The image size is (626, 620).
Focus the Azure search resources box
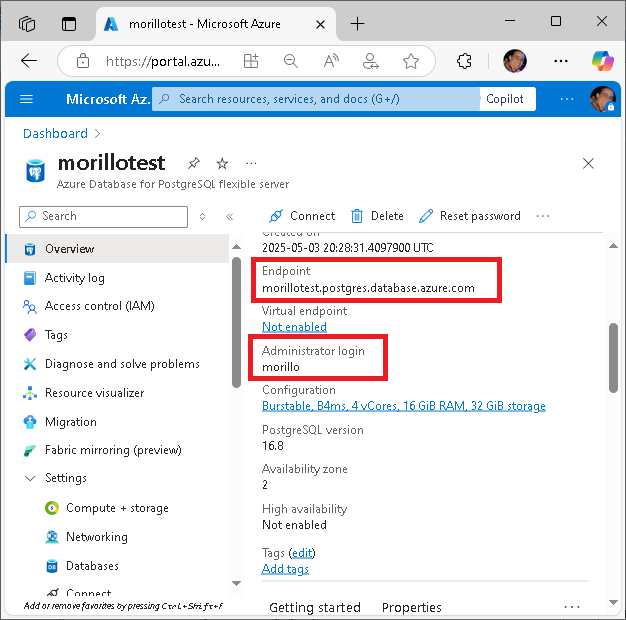point(316,99)
